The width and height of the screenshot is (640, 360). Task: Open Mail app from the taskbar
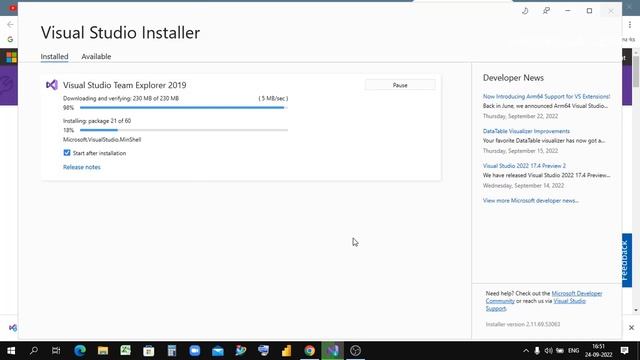click(x=218, y=351)
